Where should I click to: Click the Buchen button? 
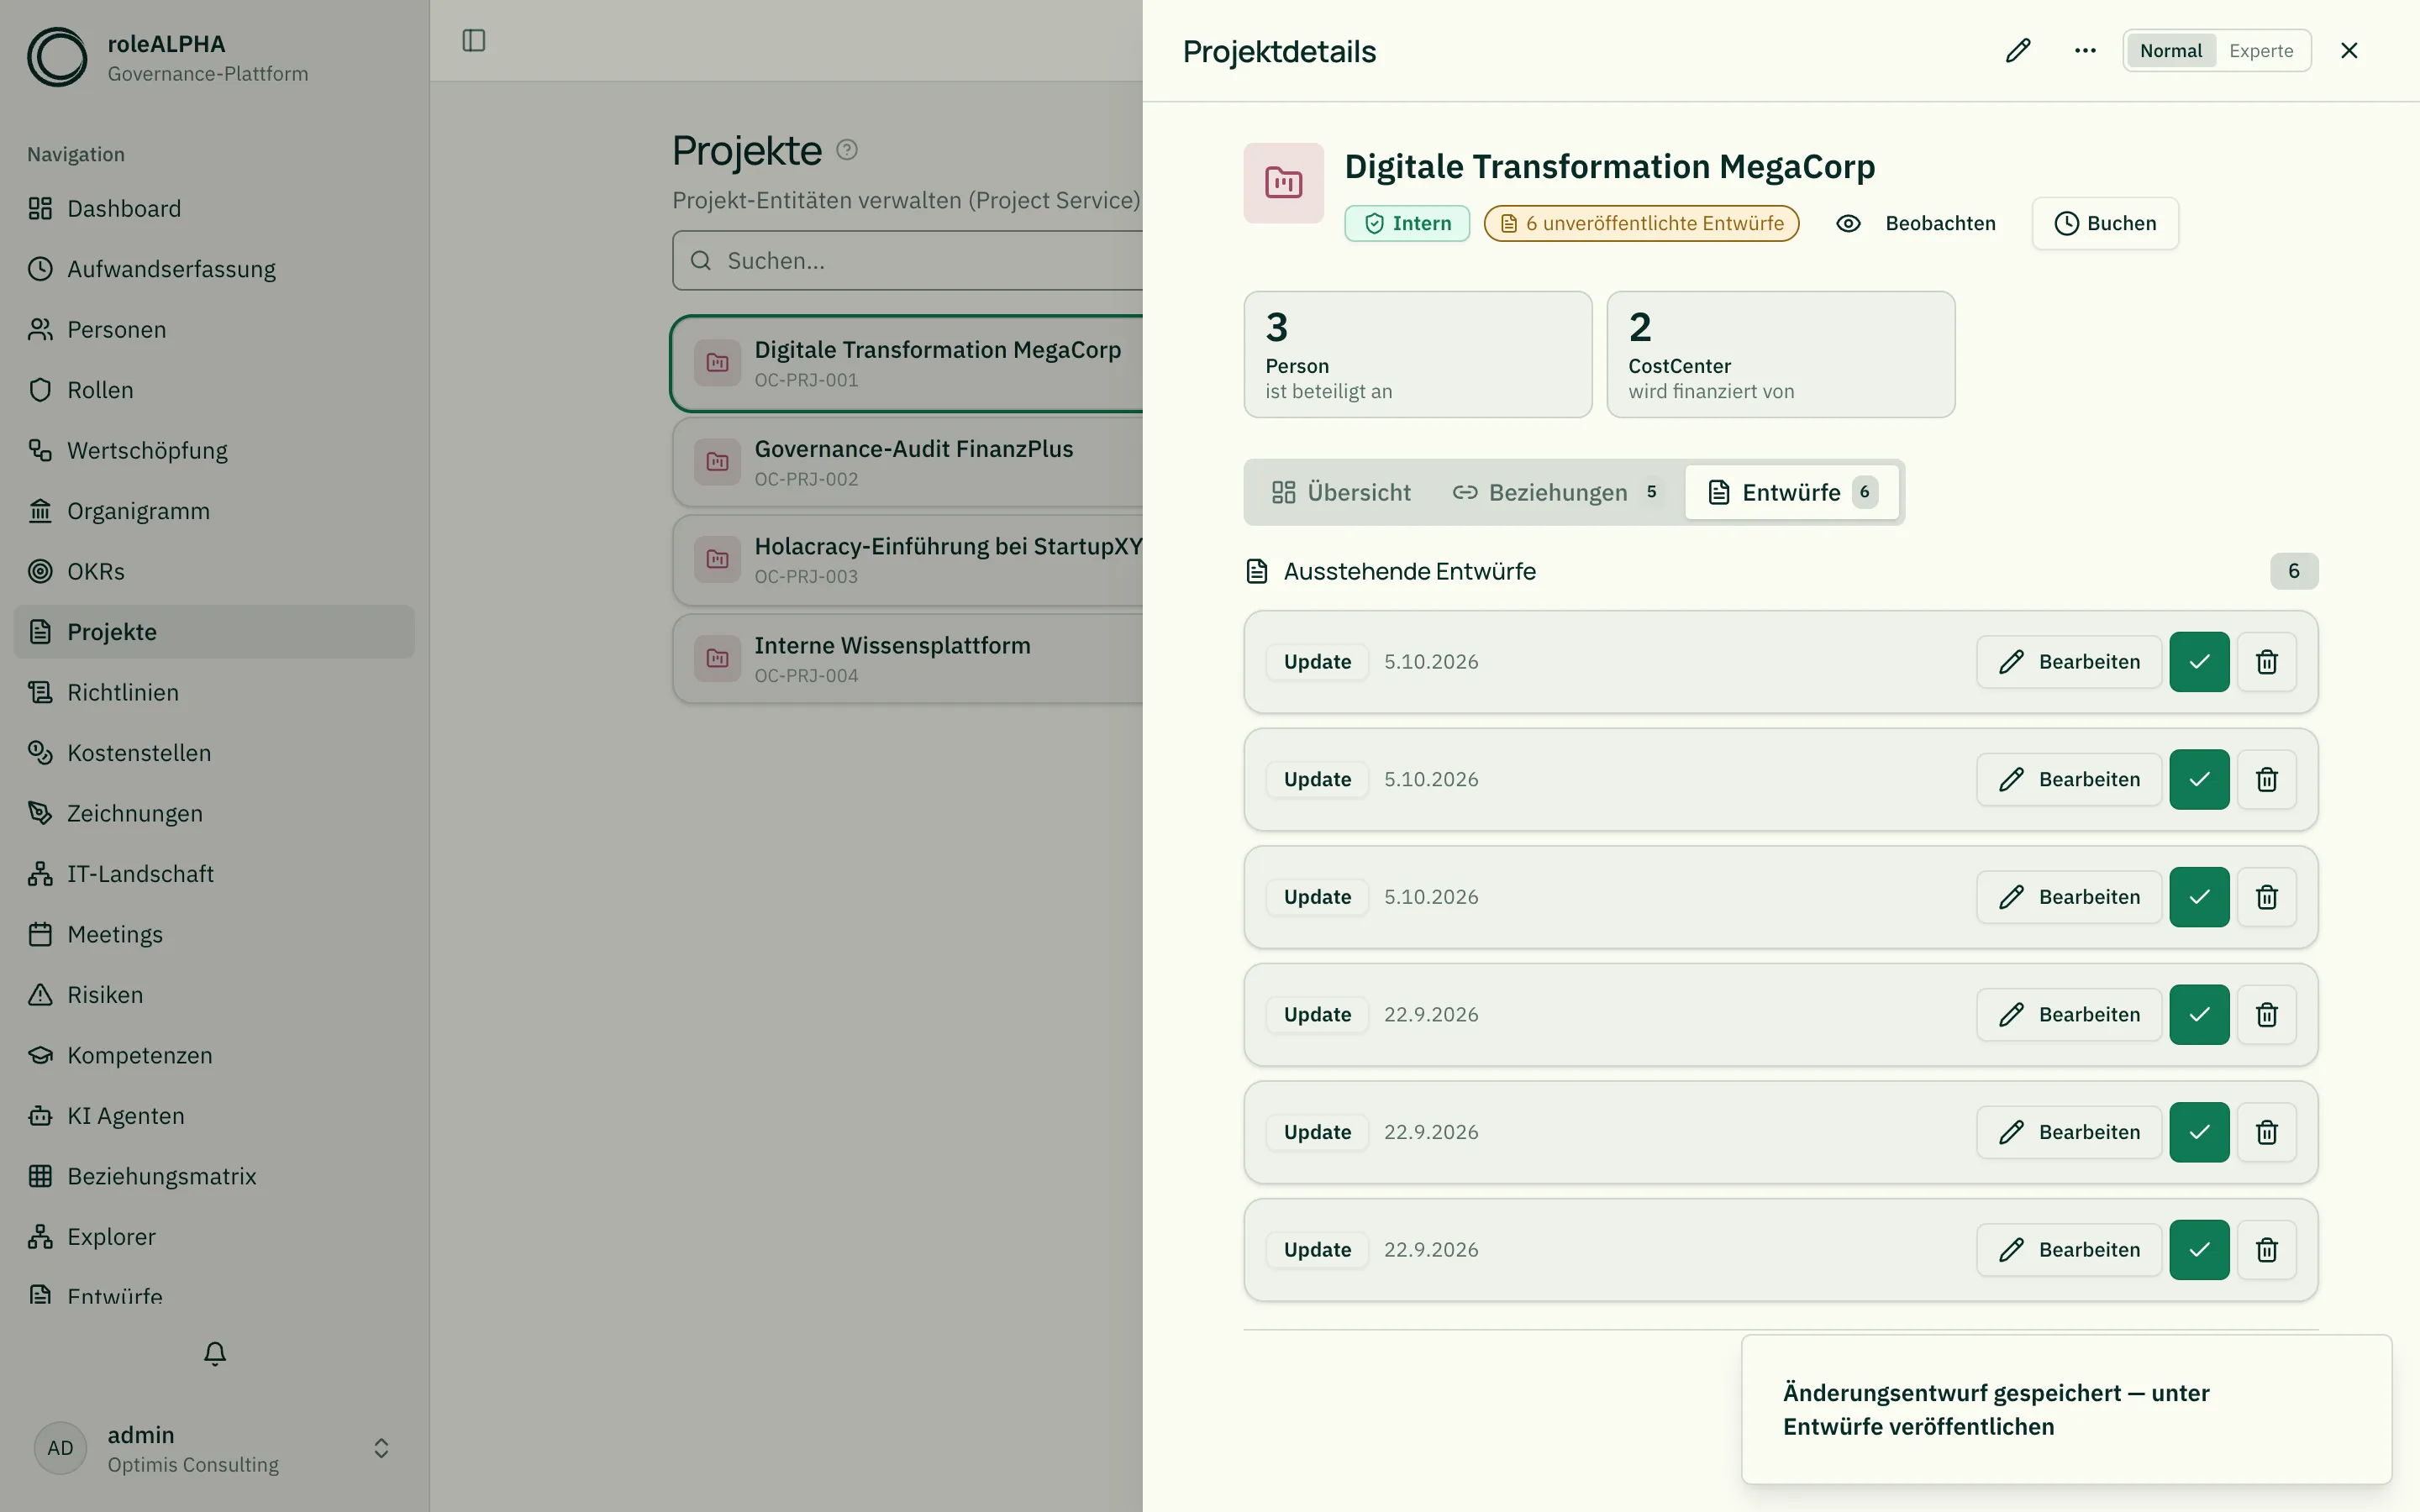click(x=2105, y=223)
